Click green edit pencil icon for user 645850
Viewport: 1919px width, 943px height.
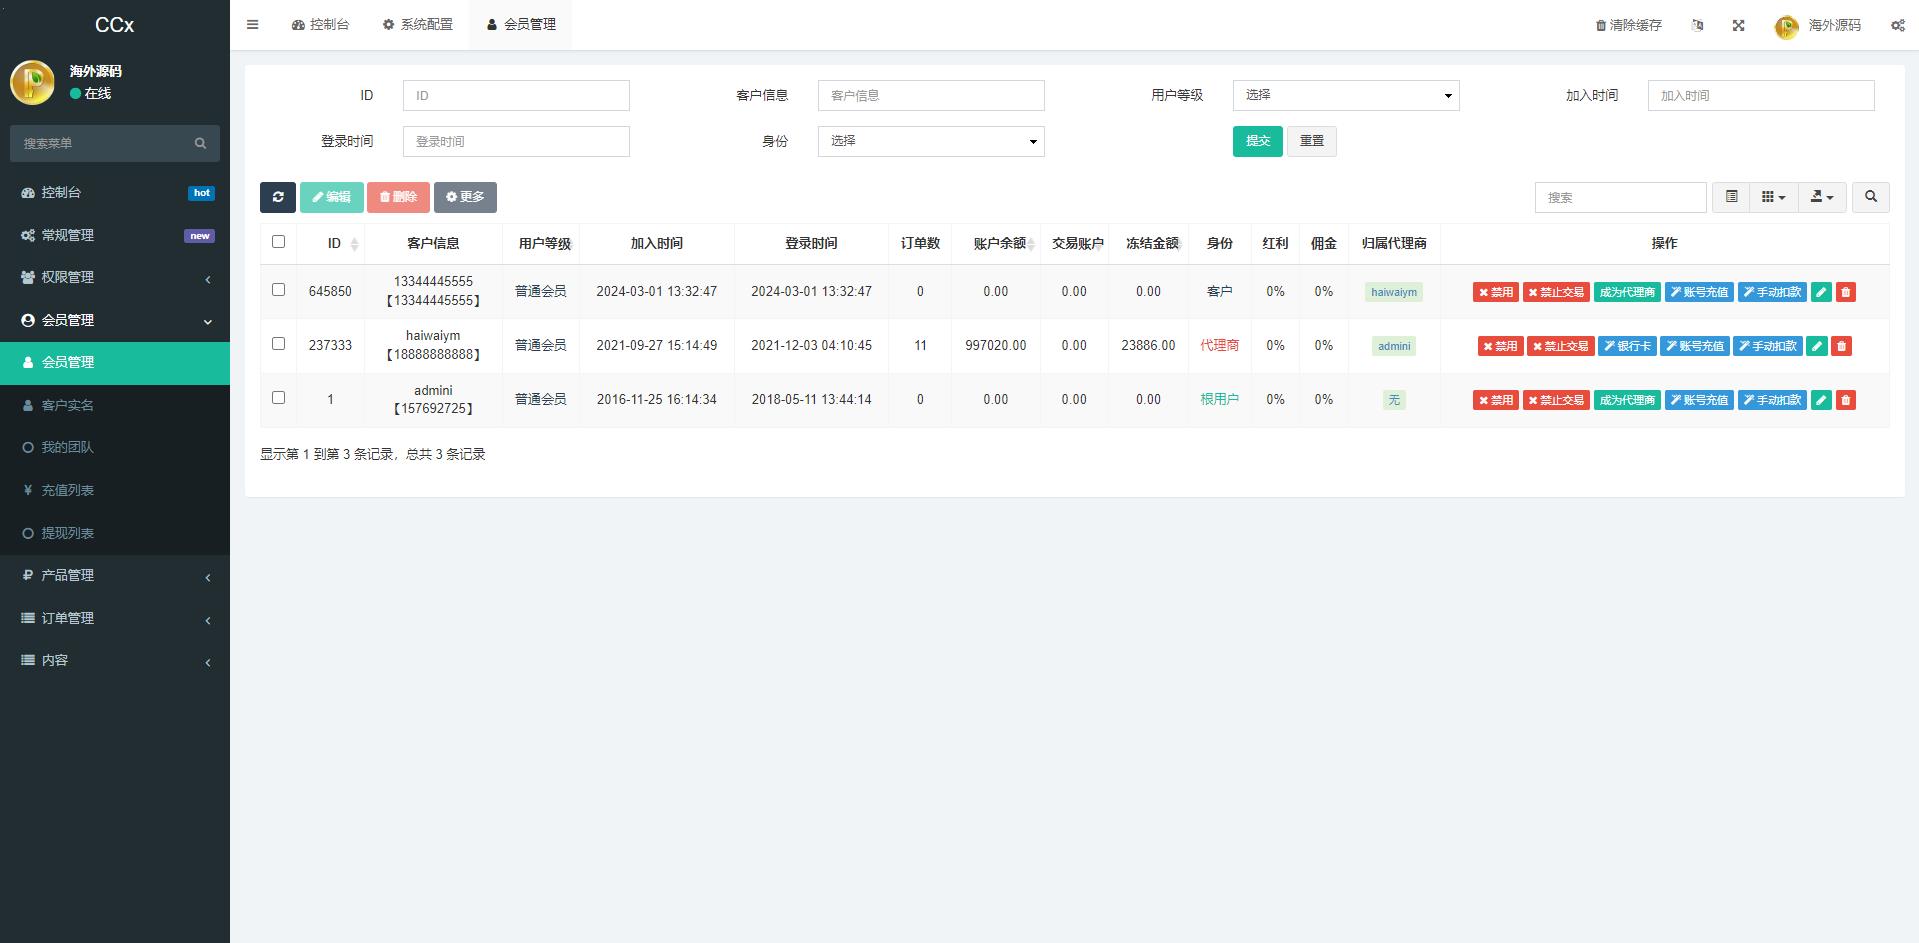[x=1821, y=292]
